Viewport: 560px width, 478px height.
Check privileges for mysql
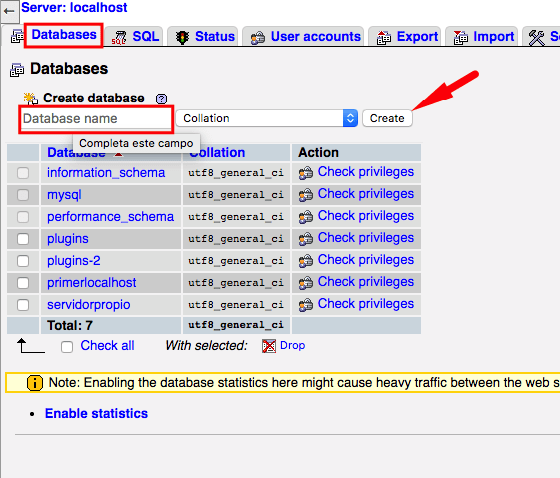pyautogui.click(x=366, y=194)
